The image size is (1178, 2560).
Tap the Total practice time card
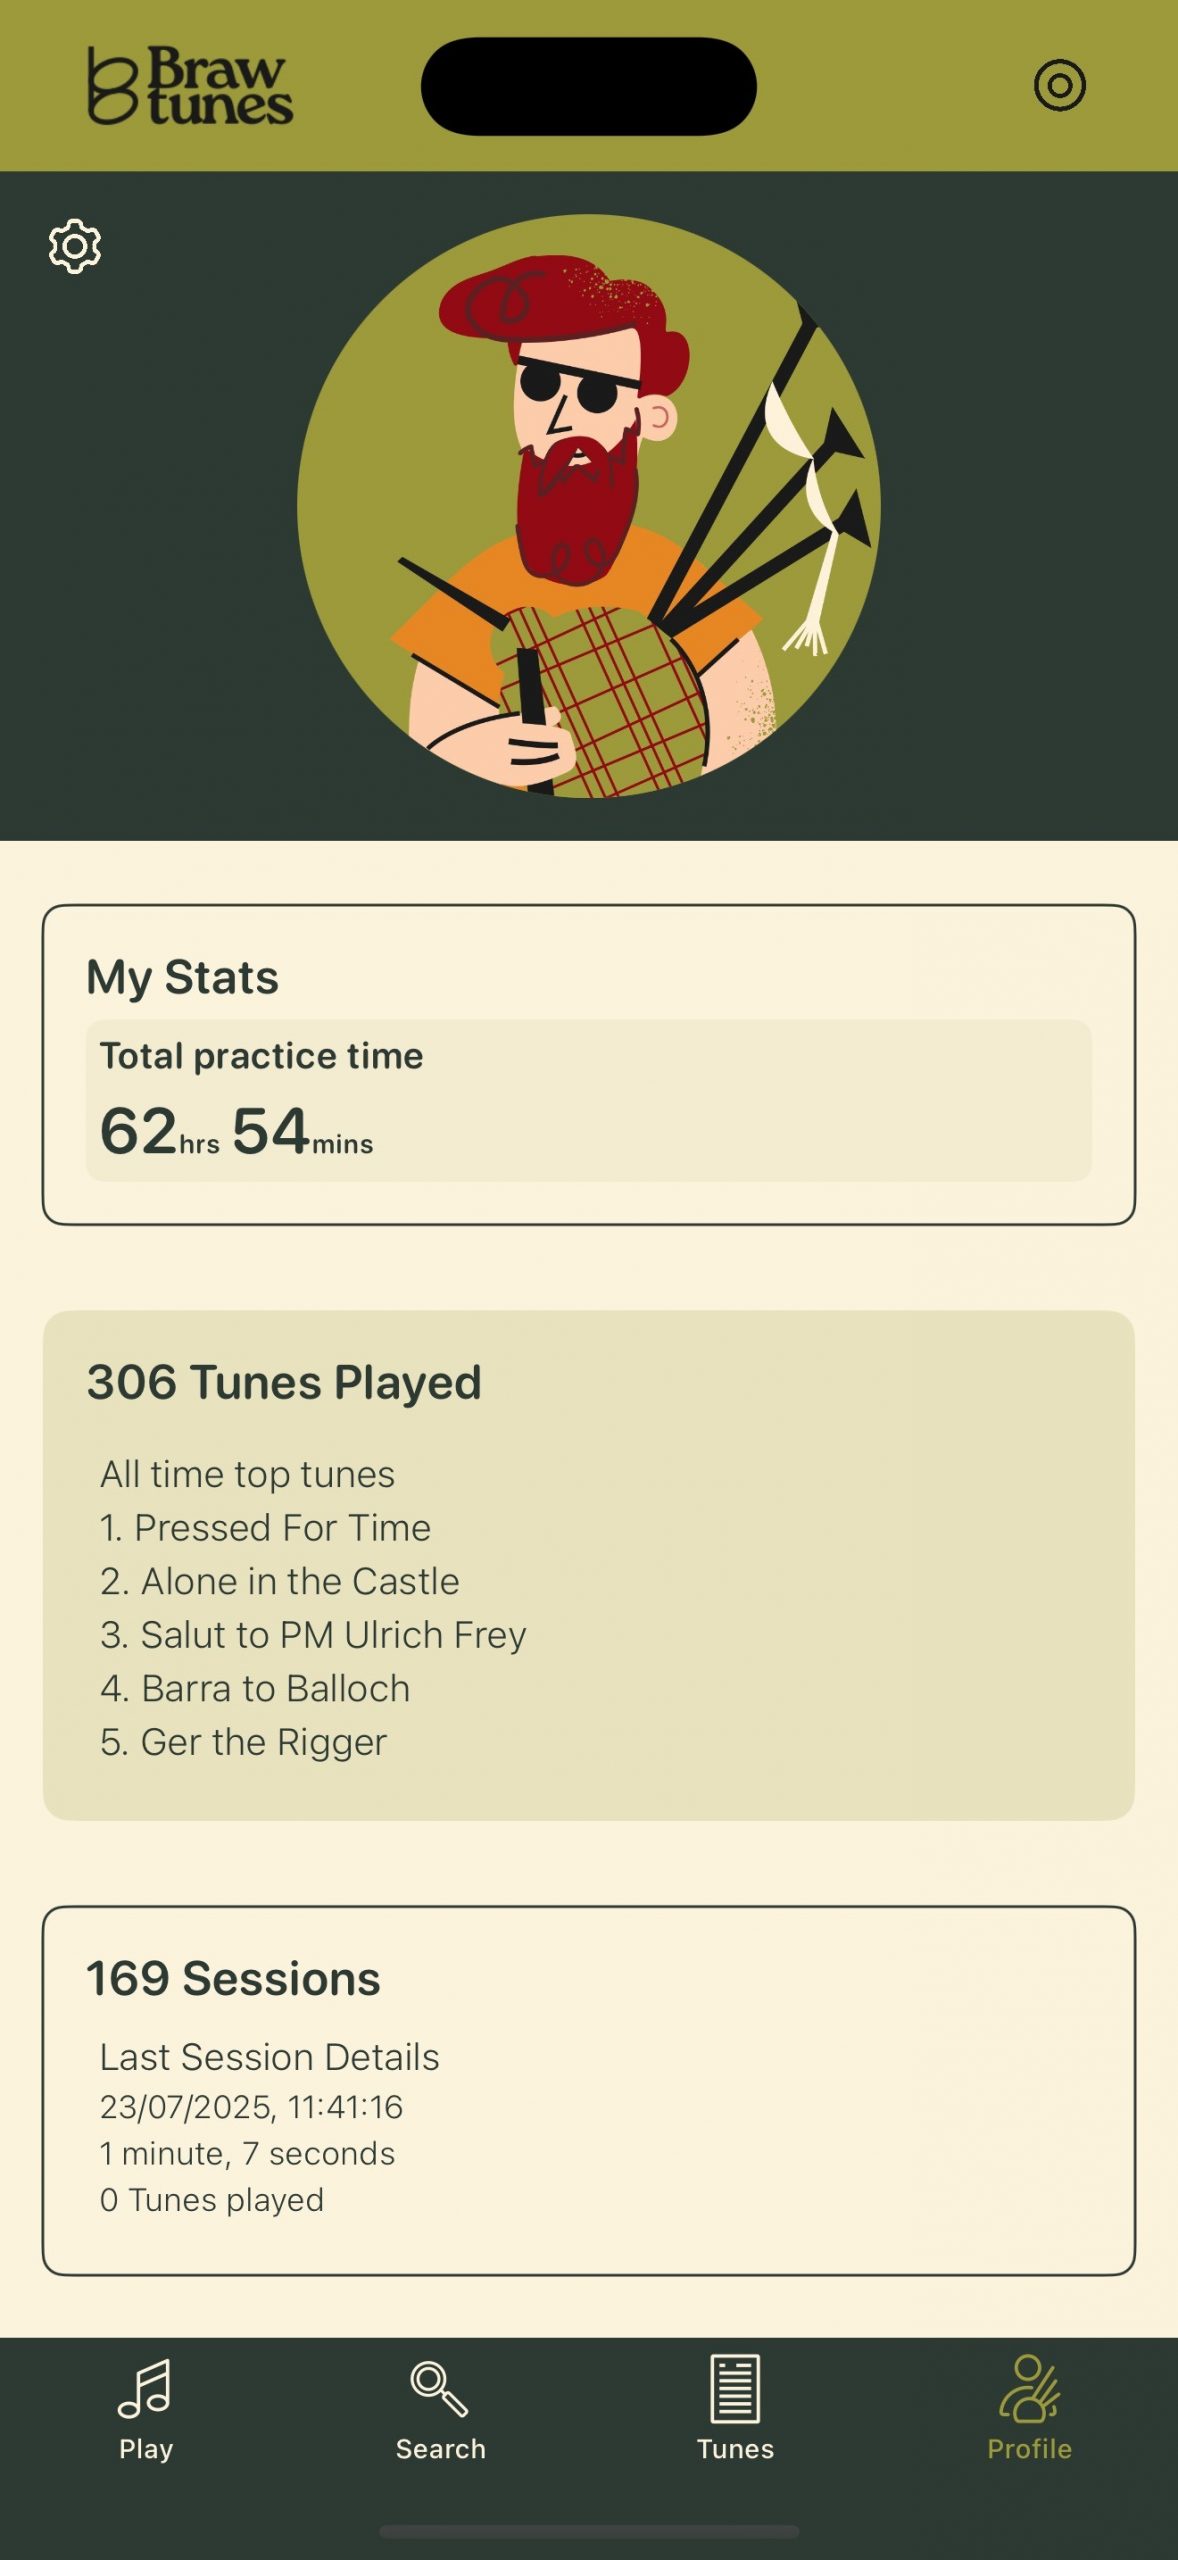coord(588,1100)
